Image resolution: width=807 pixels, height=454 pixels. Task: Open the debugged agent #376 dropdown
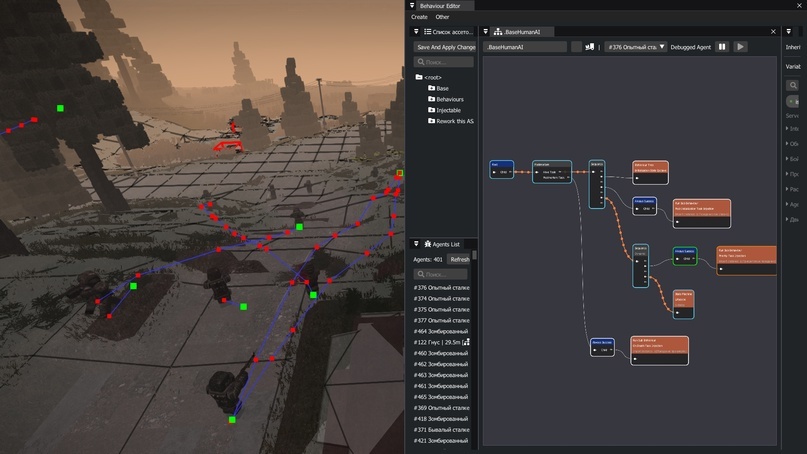point(636,47)
